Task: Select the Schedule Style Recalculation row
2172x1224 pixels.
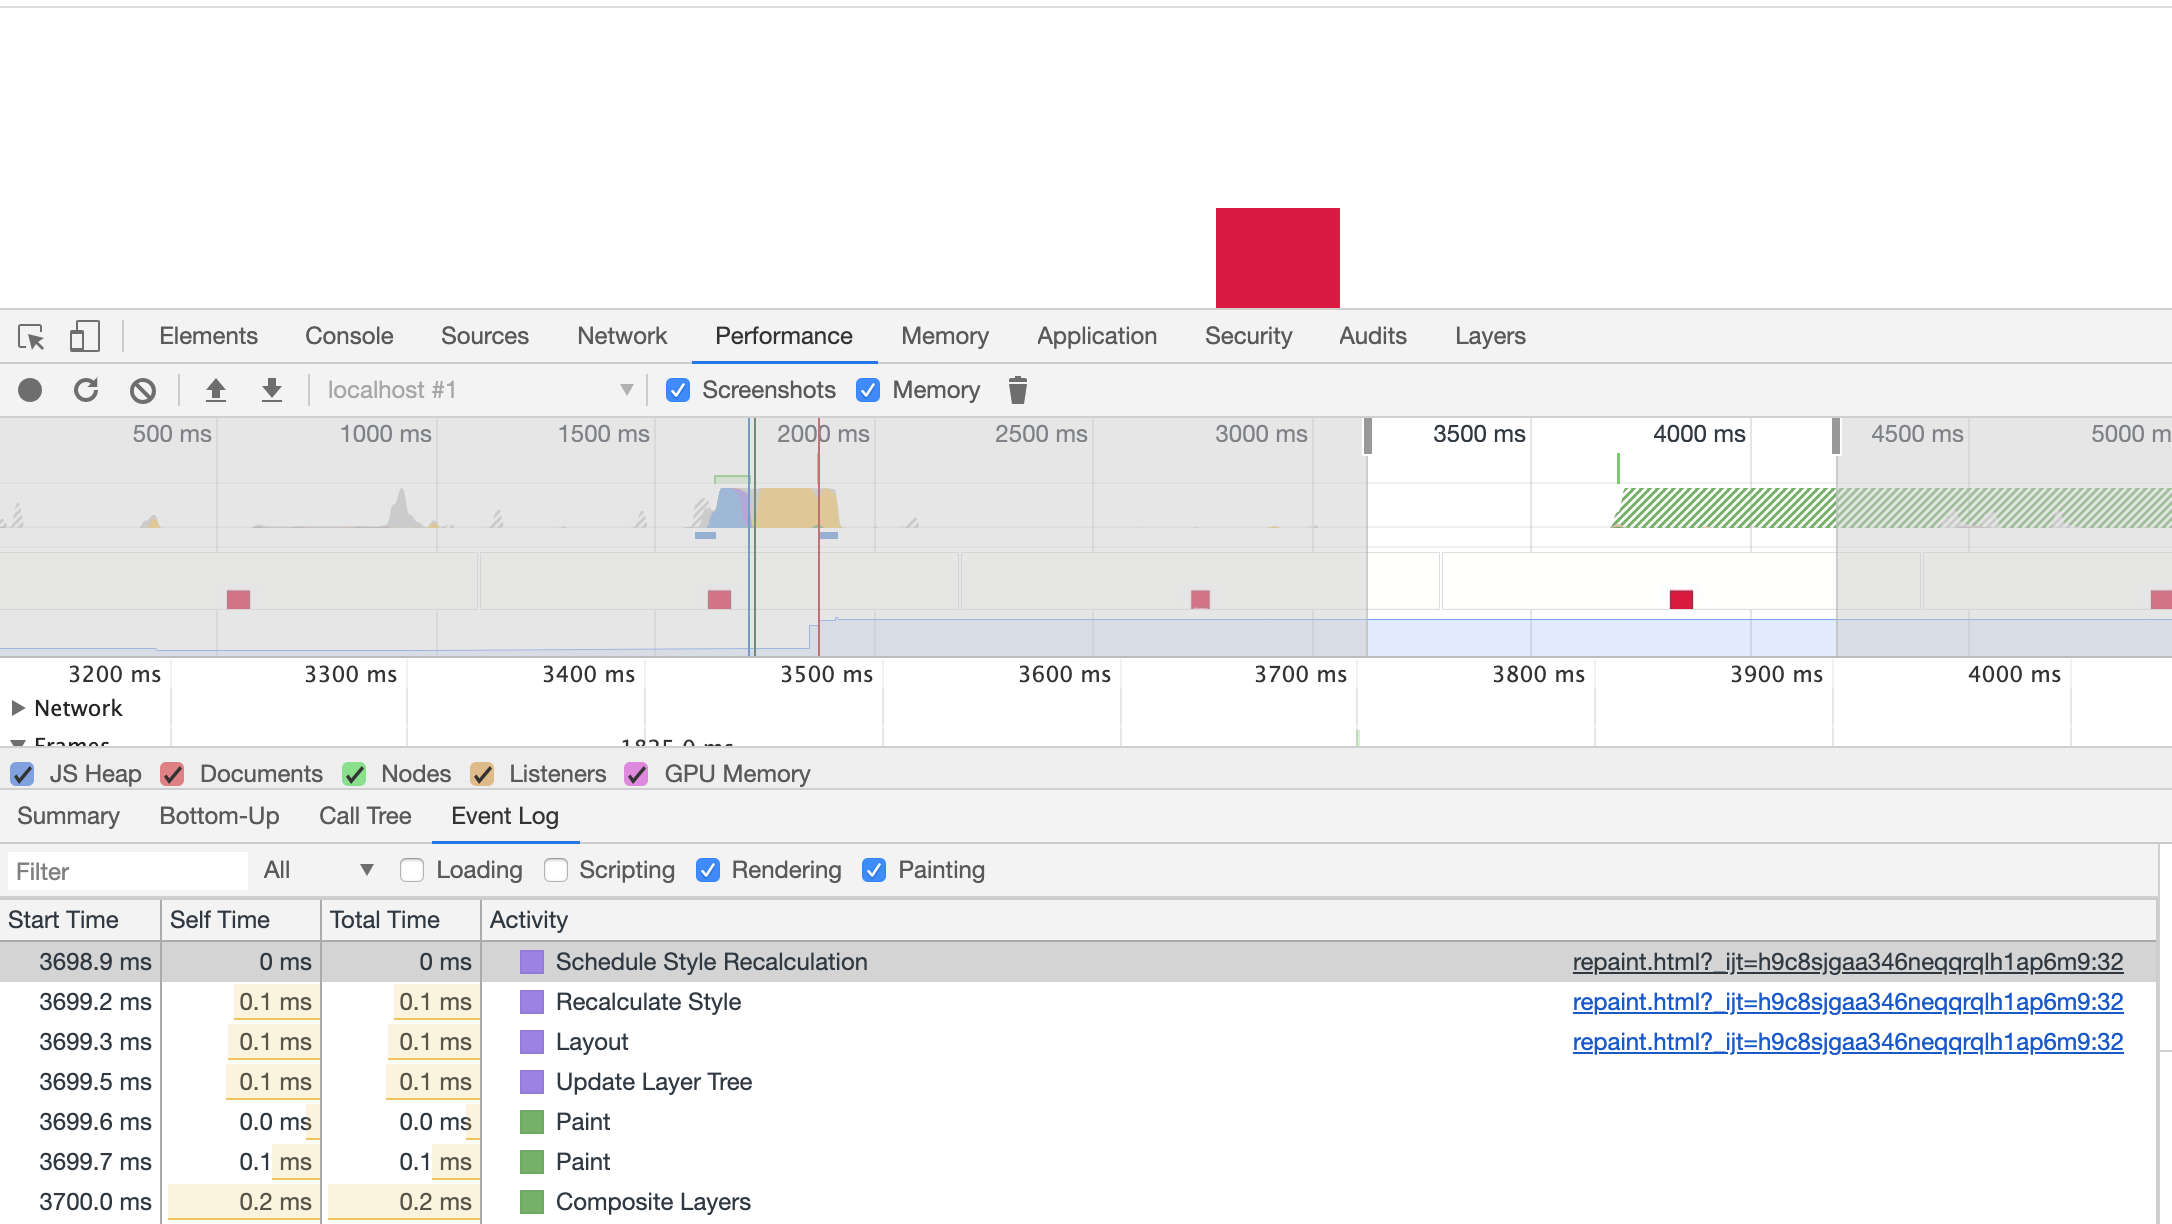Action: (x=1078, y=962)
